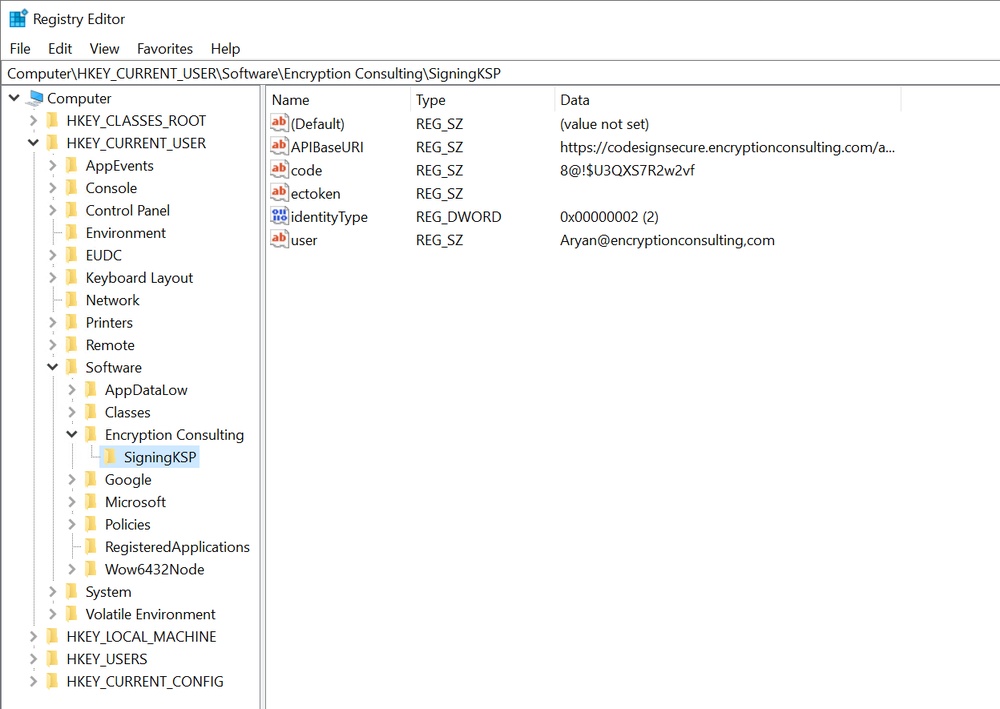The width and height of the screenshot is (1000, 709).
Task: Expand the Console key arrow
Action: click(52, 188)
